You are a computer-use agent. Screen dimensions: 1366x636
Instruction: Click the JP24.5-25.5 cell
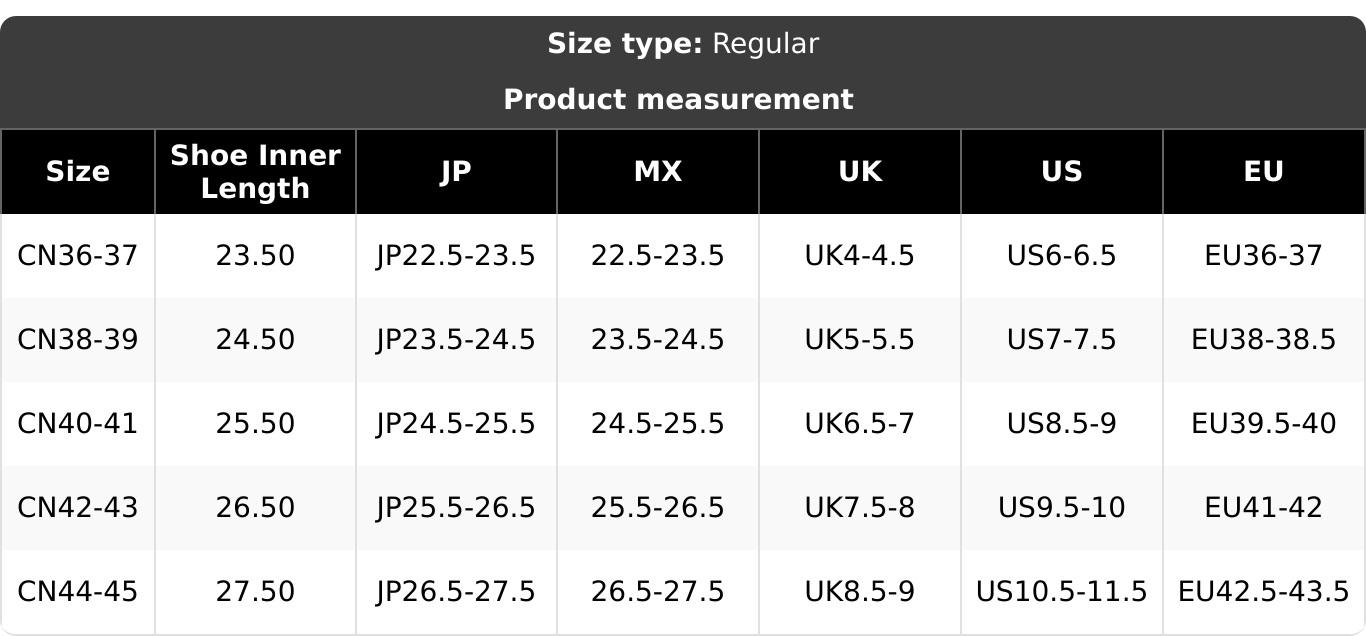[456, 424]
